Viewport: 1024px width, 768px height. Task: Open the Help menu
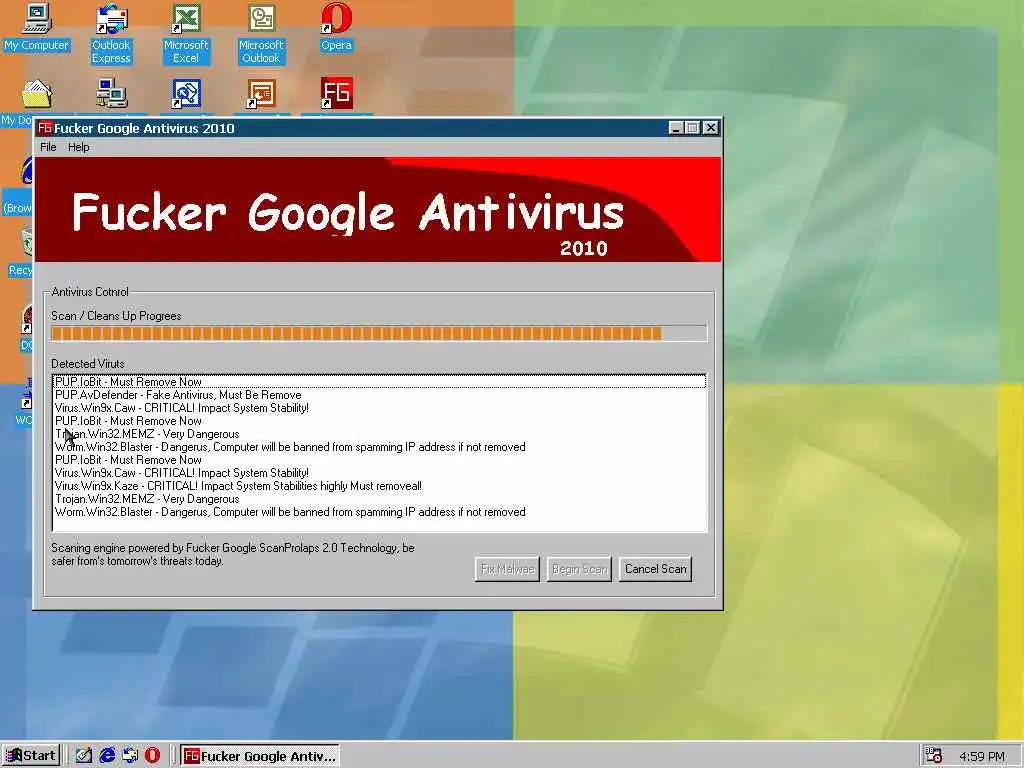coord(78,147)
